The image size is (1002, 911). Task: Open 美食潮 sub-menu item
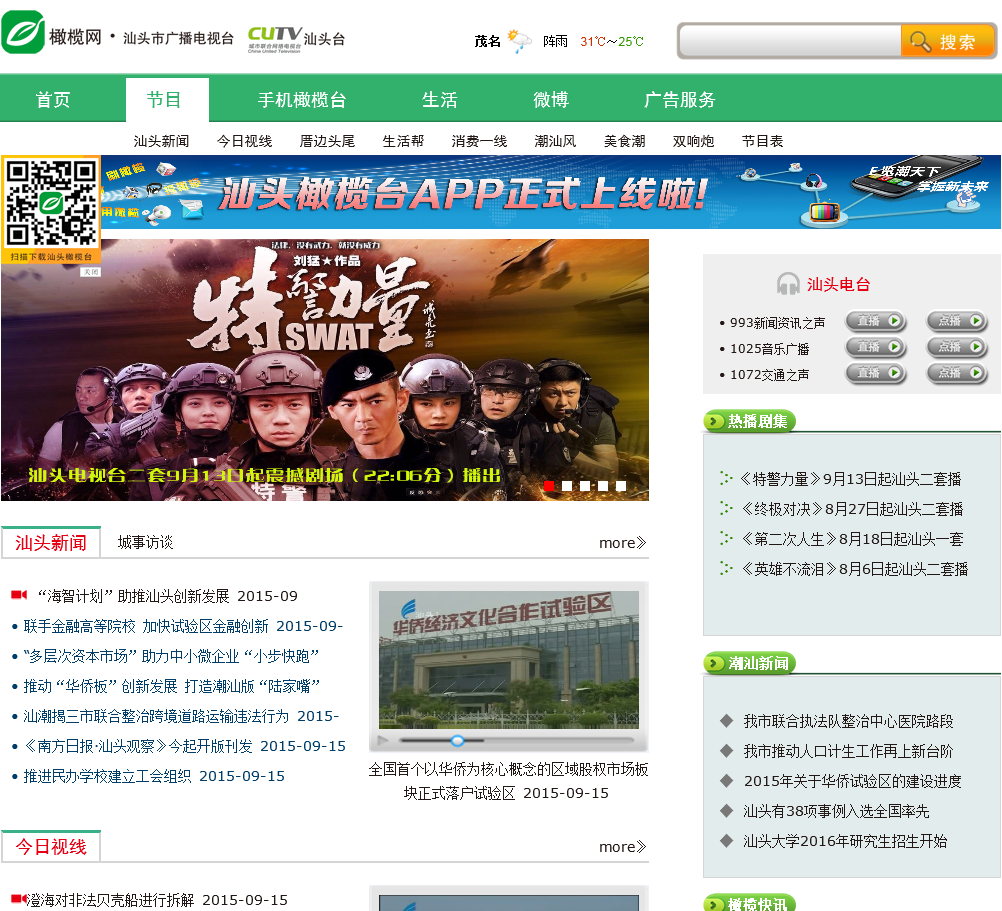click(624, 141)
